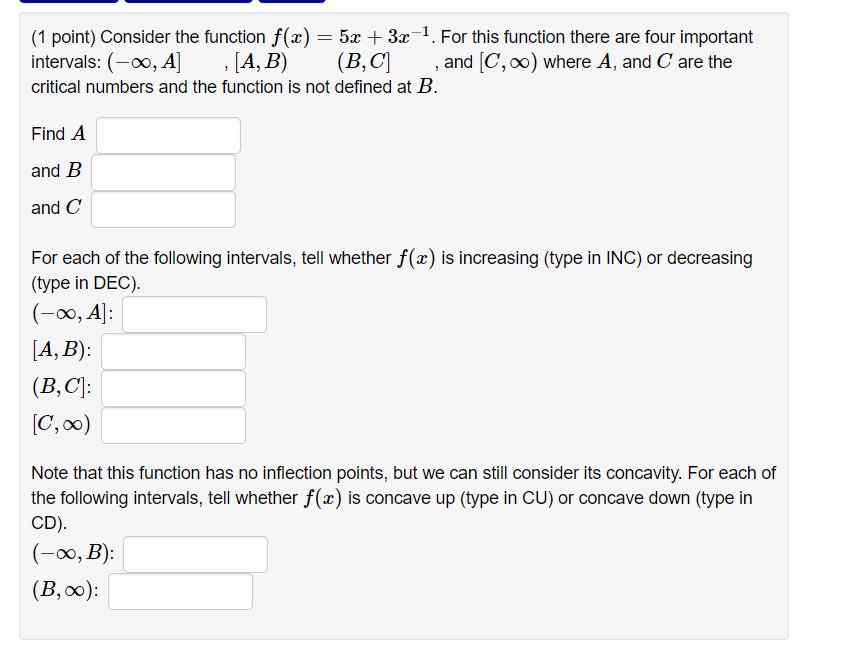Click the answer box labeled 'and C'
Screen dimensions: 862x663
(162, 209)
